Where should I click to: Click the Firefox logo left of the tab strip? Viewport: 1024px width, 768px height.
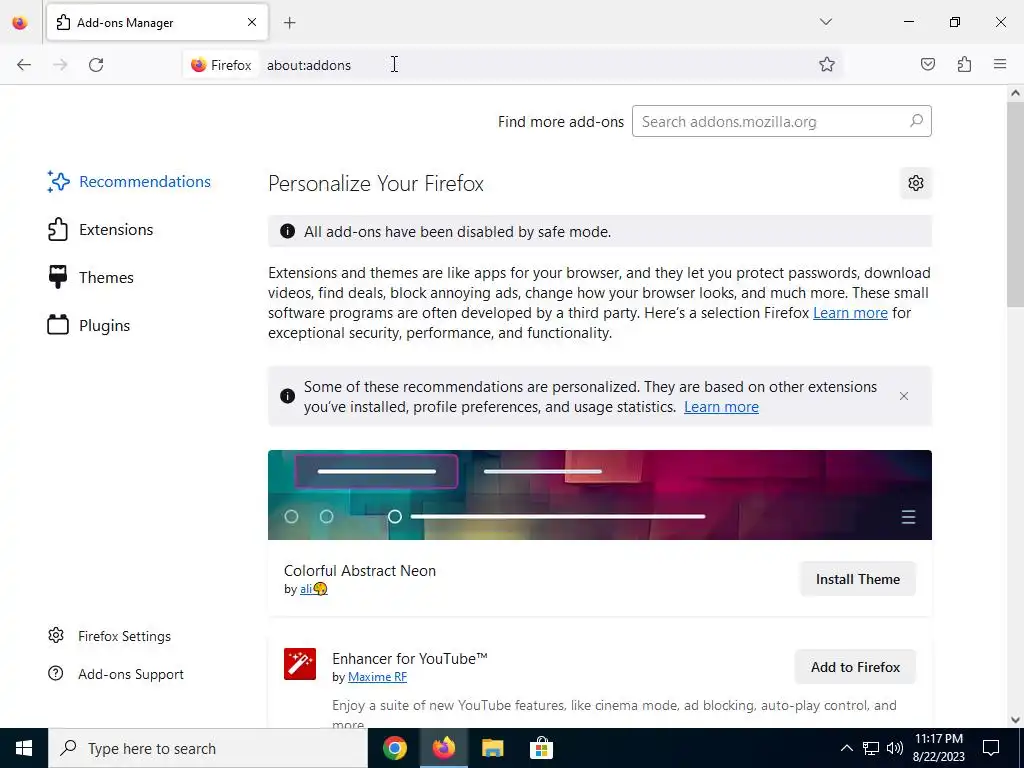(20, 23)
